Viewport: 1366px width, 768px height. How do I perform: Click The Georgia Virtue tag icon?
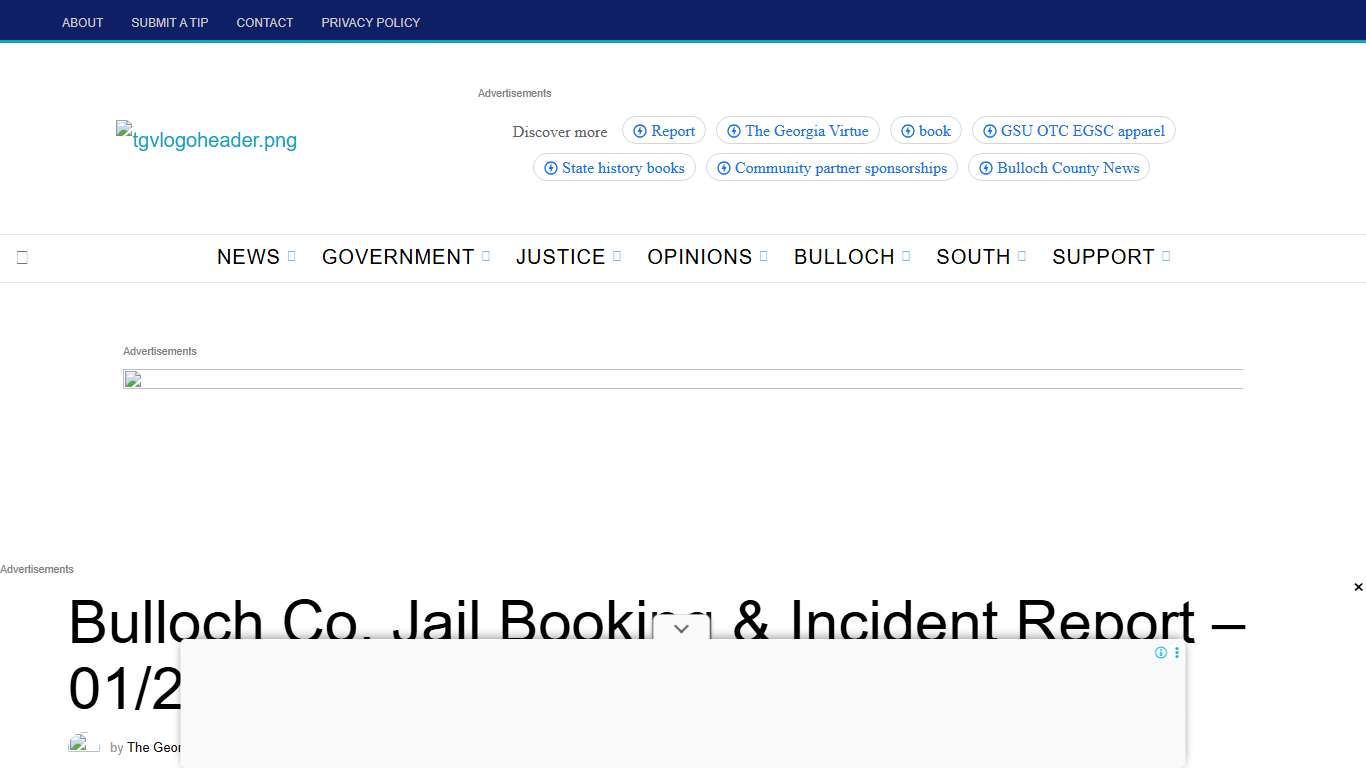point(734,130)
